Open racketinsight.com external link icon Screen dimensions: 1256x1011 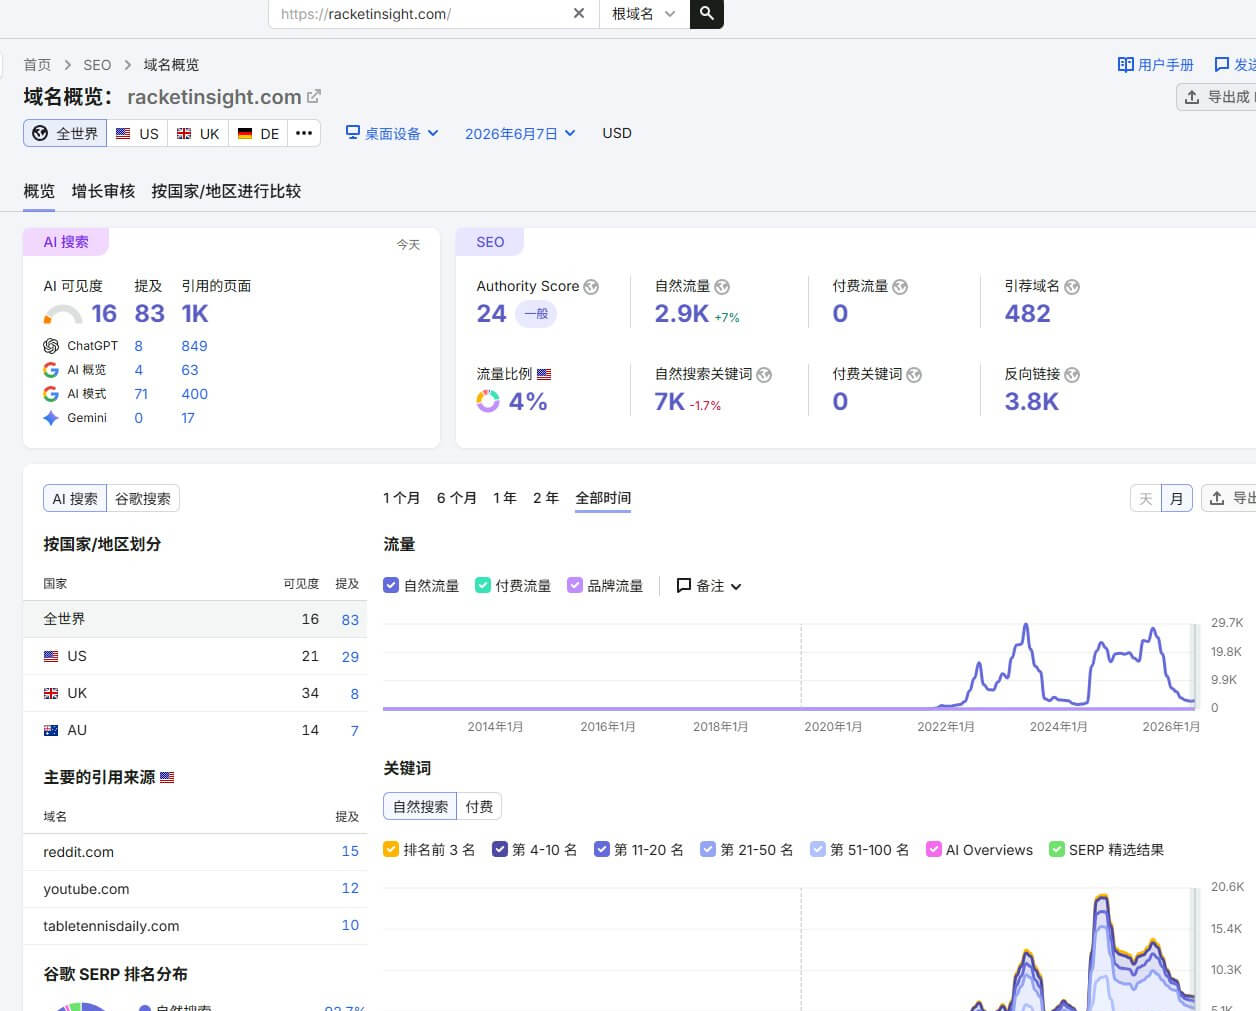(x=314, y=96)
